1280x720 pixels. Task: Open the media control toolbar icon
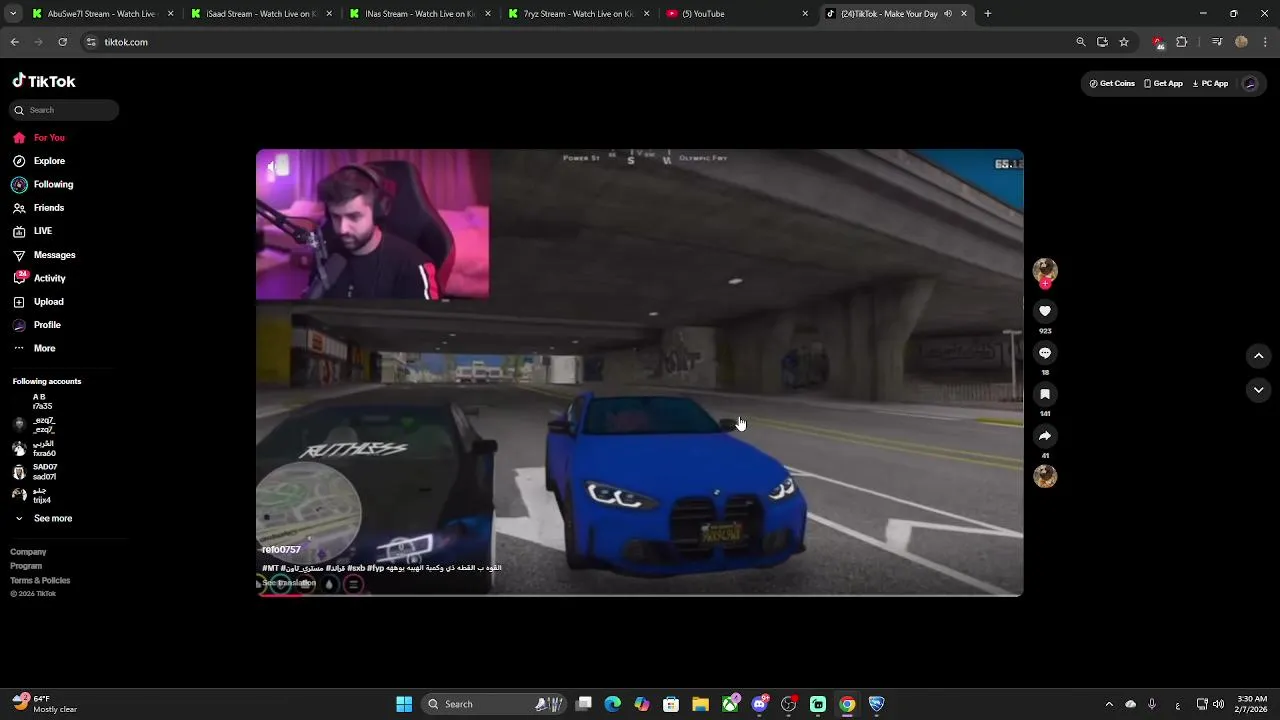click(x=1217, y=42)
